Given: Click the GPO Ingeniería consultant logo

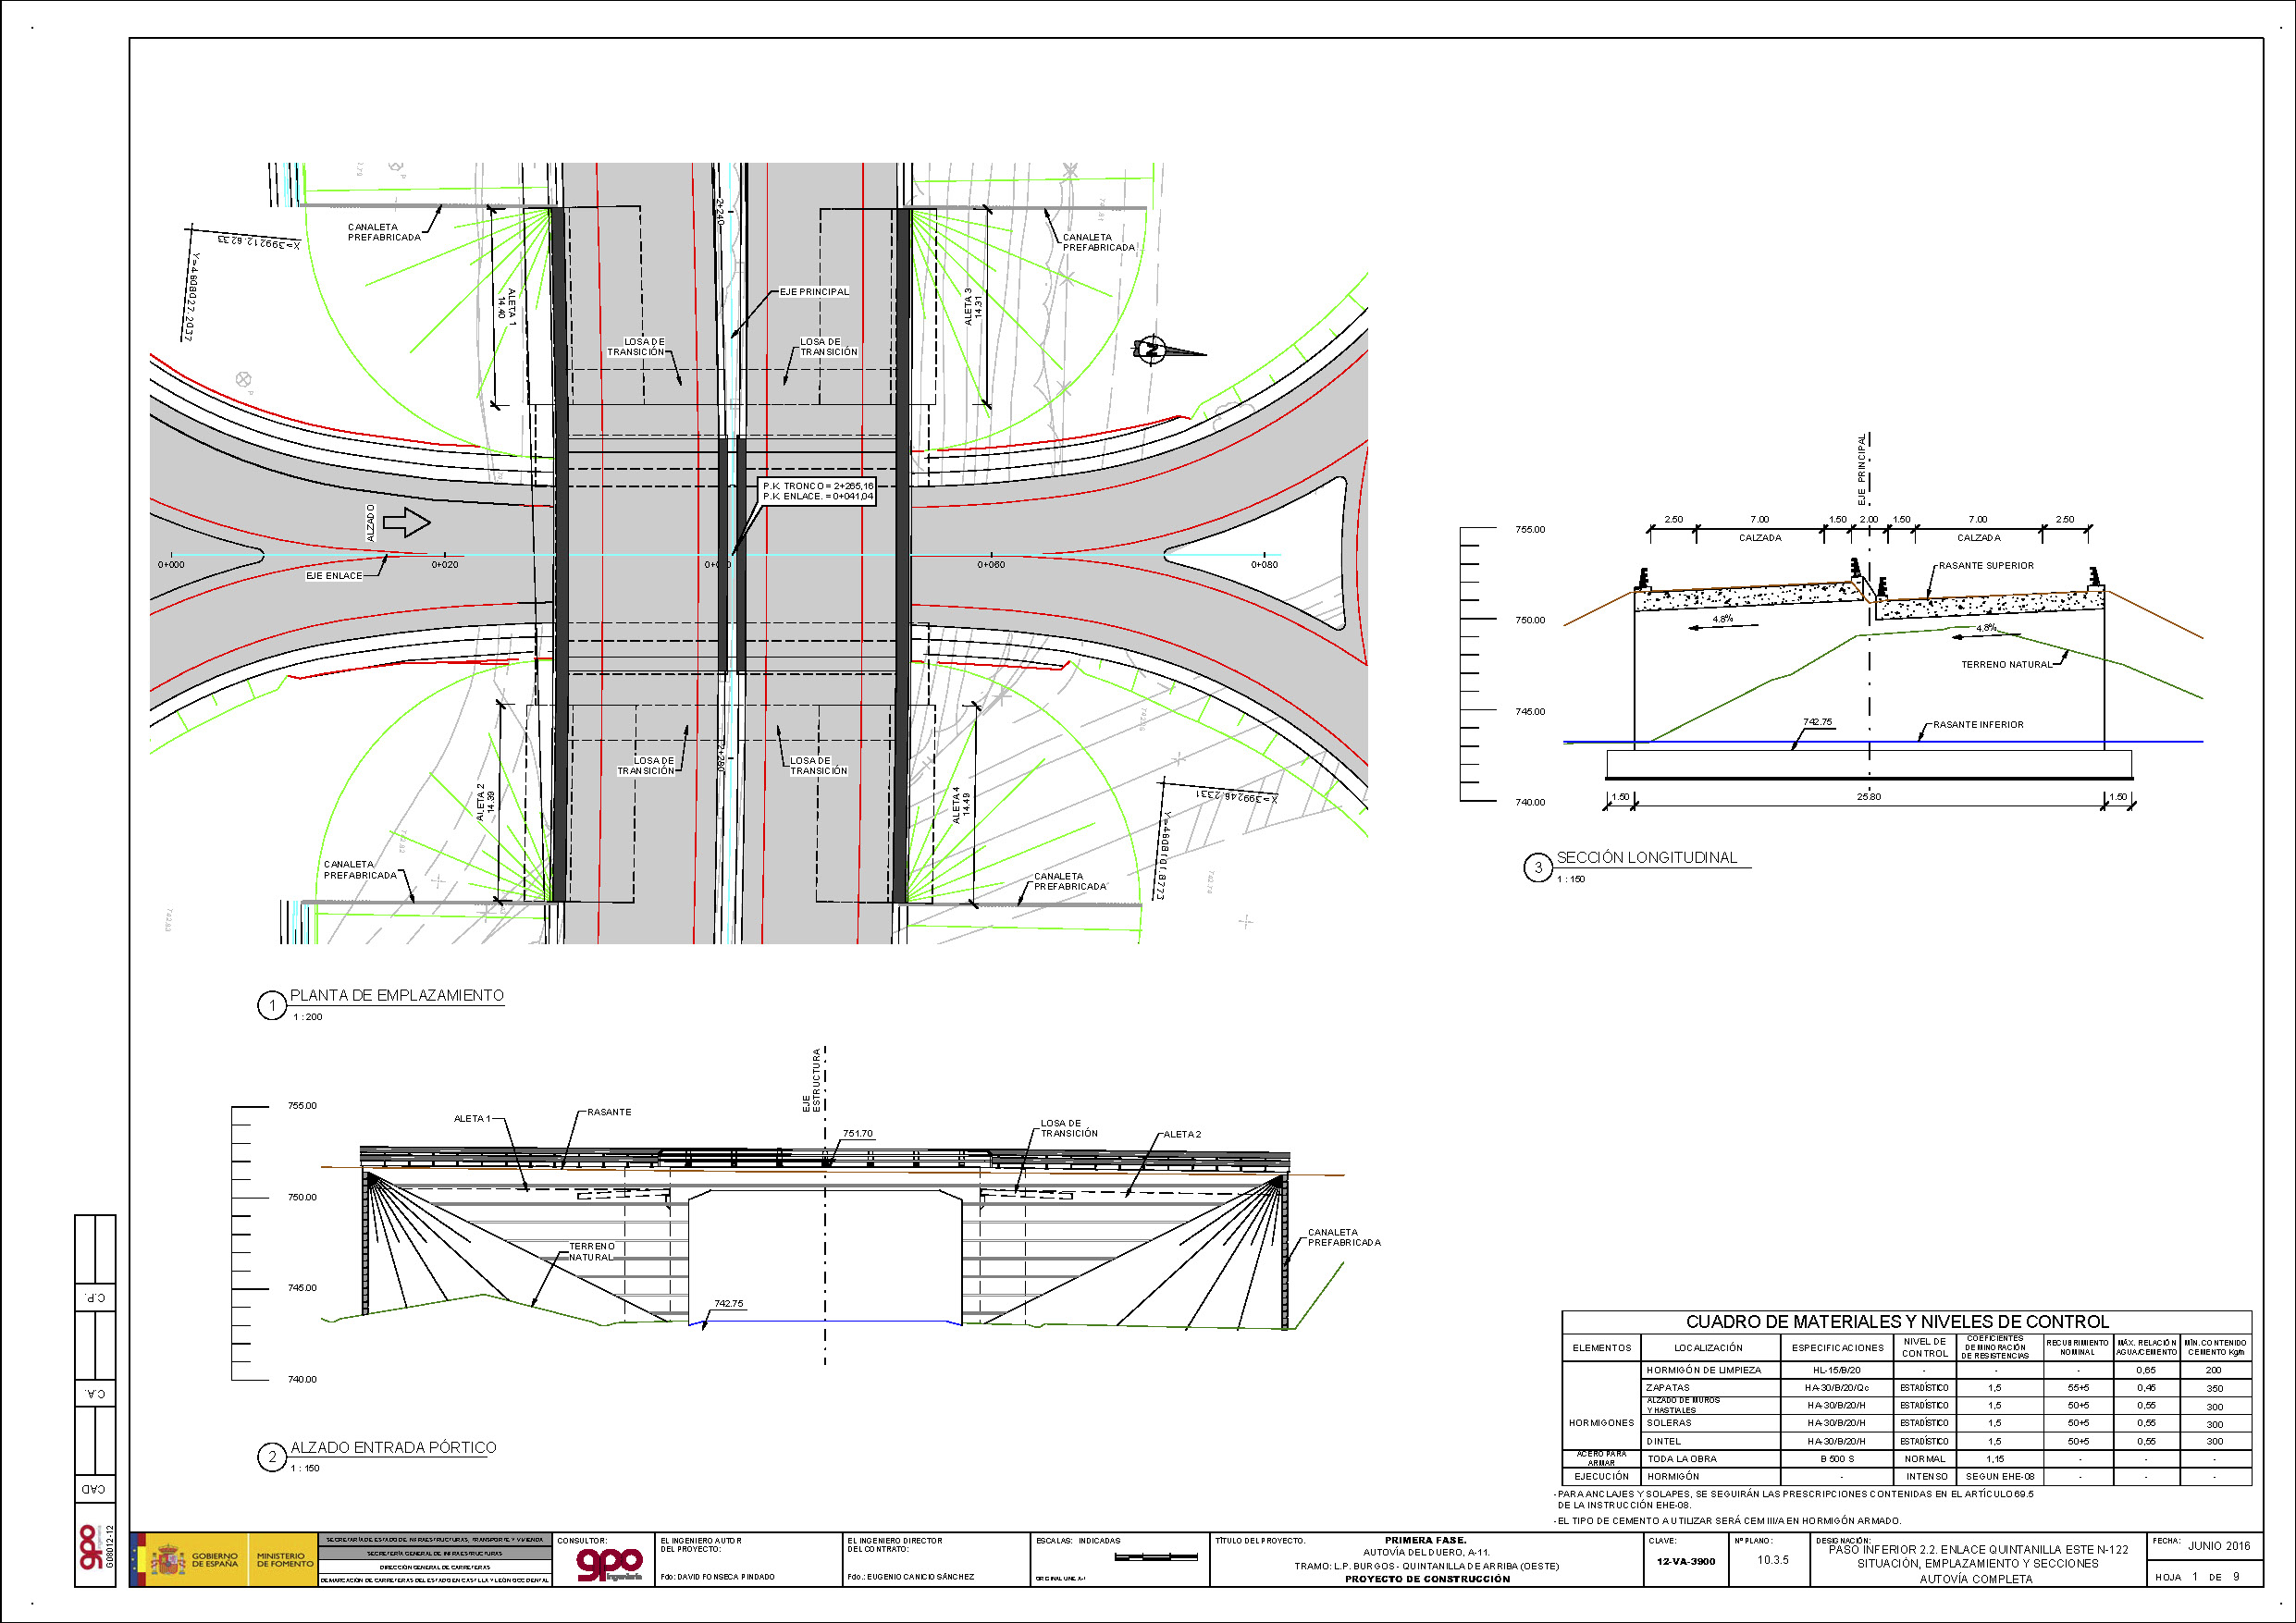Looking at the screenshot, I should click(609, 1565).
